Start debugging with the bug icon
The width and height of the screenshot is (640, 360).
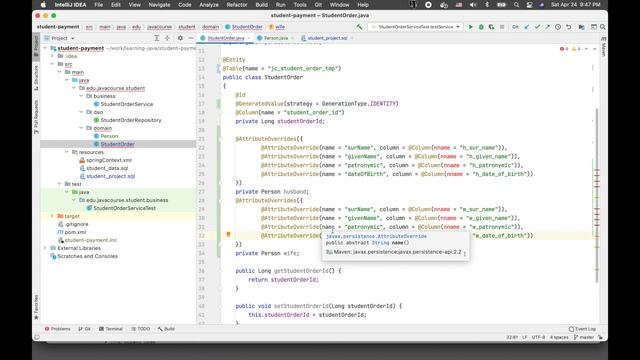point(481,27)
